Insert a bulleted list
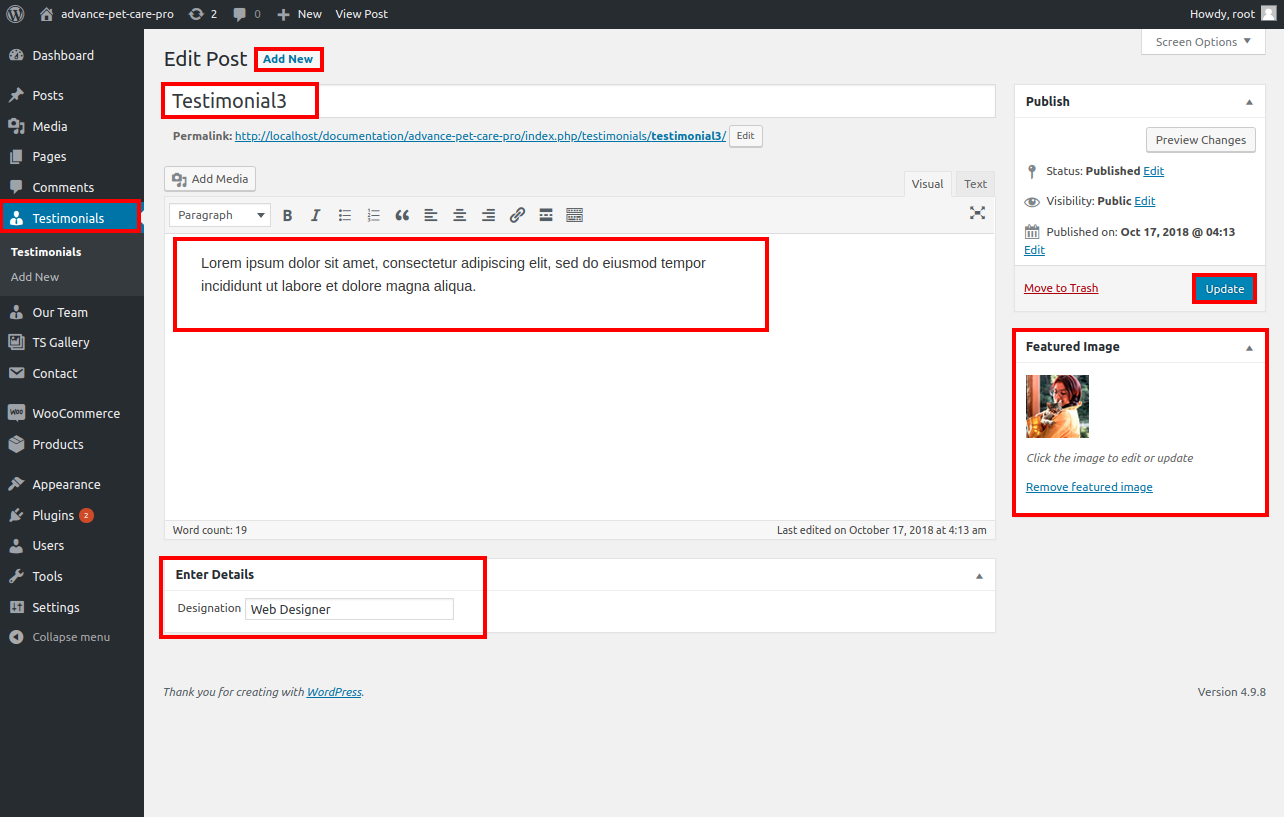 [x=345, y=215]
